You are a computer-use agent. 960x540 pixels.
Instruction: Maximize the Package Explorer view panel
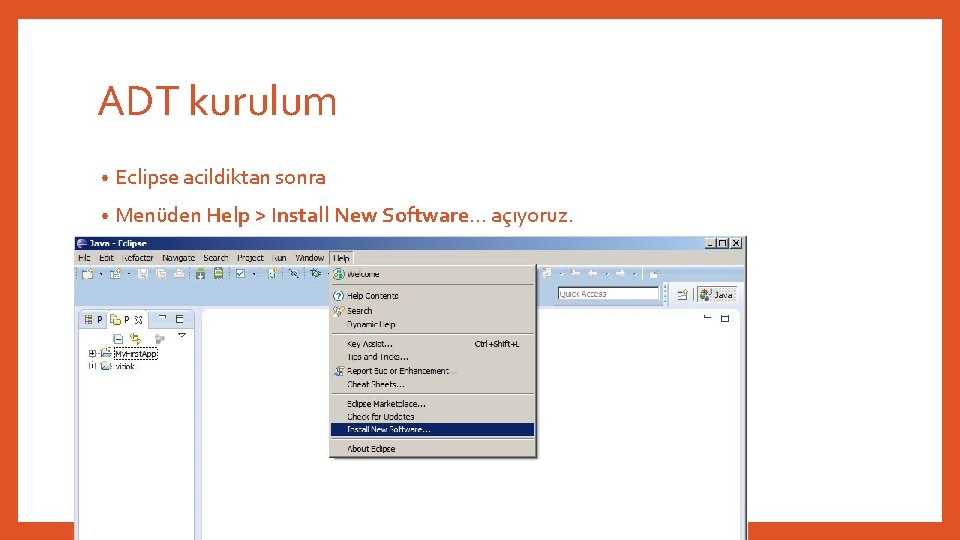179,319
